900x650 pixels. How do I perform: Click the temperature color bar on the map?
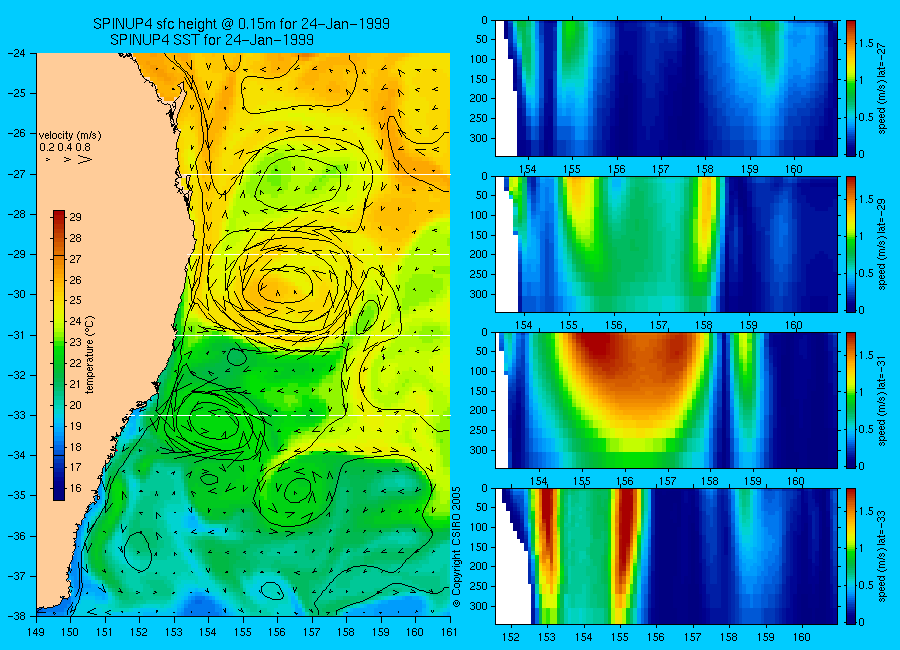pos(59,355)
